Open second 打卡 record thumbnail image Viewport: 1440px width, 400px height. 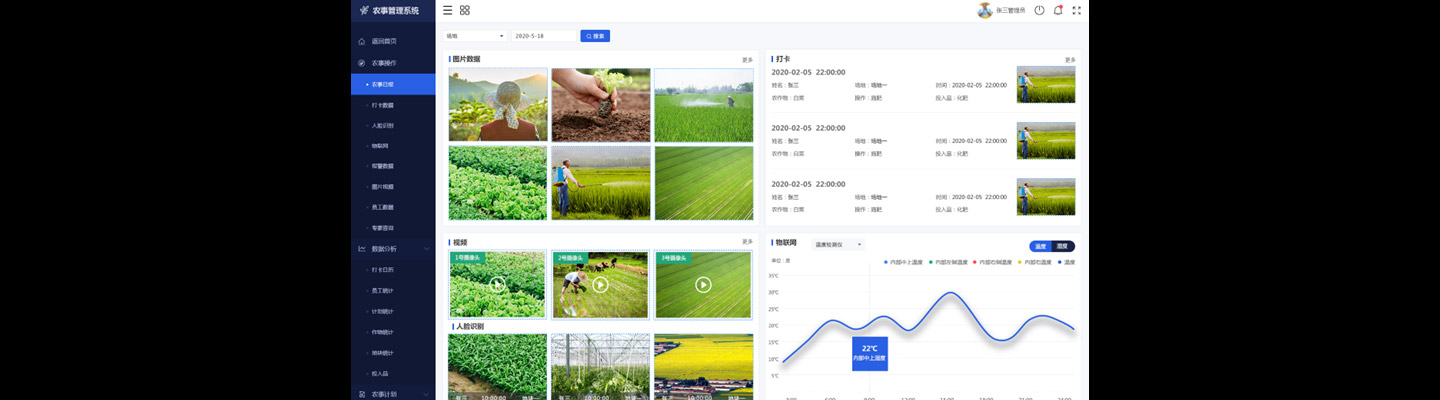tap(1046, 141)
